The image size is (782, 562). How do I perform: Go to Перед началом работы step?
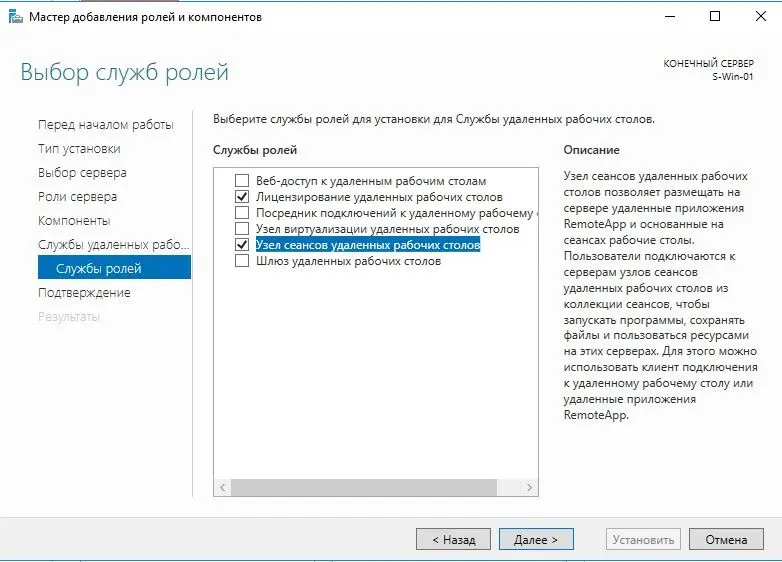pyautogui.click(x=105, y=125)
